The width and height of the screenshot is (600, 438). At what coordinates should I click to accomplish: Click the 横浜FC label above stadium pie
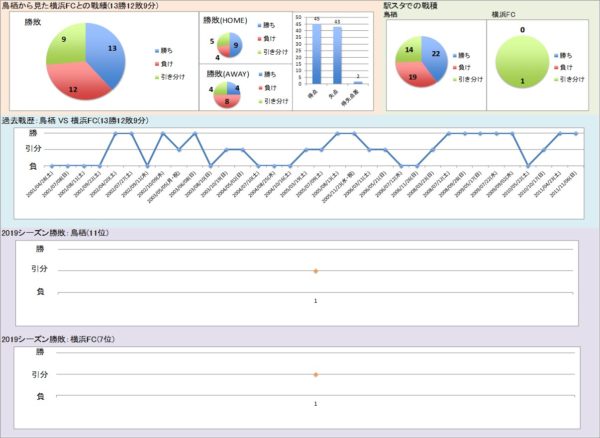[x=503, y=14]
